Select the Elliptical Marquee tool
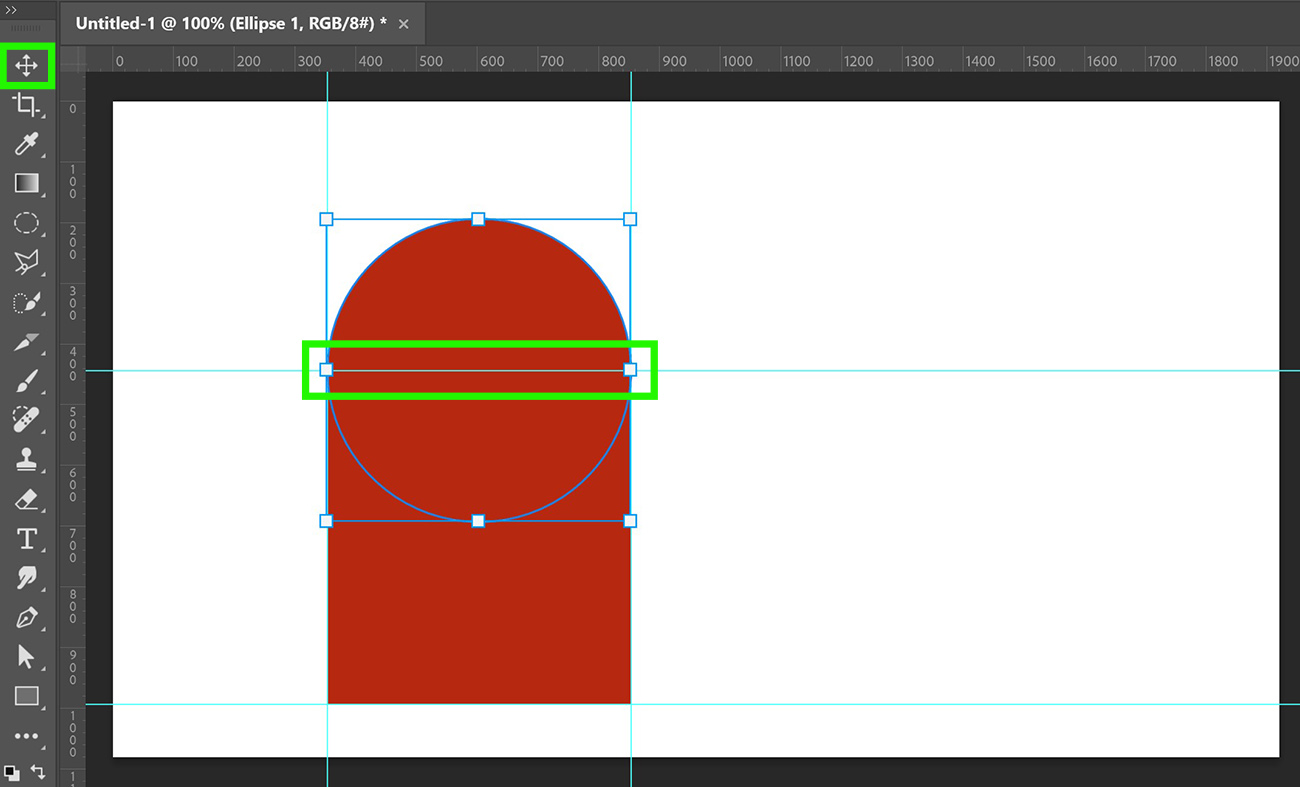 tap(27, 223)
